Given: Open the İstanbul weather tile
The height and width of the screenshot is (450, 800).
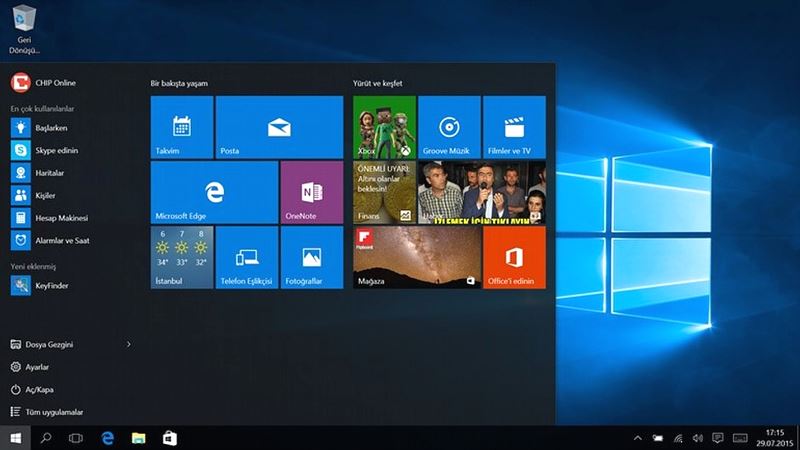Looking at the screenshot, I should 182,258.
